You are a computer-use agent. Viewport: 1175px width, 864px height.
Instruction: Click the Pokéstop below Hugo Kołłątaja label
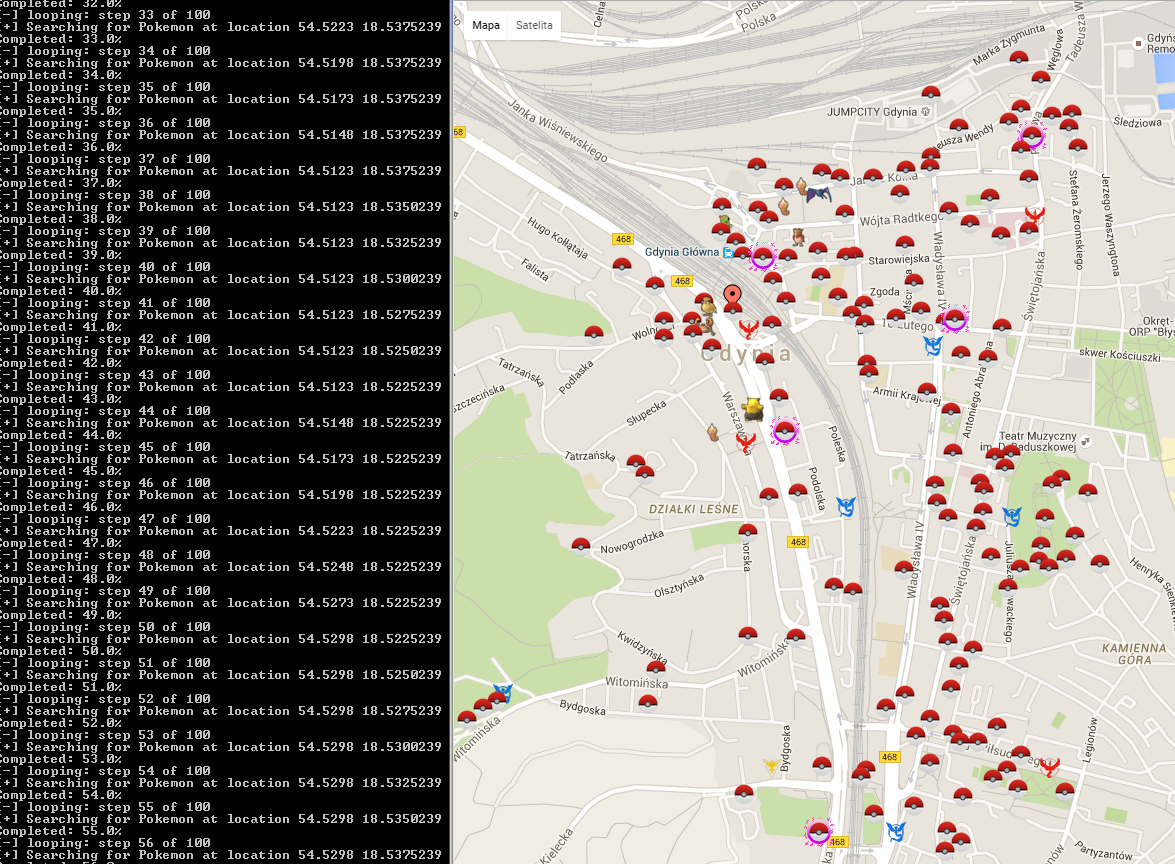(x=621, y=266)
